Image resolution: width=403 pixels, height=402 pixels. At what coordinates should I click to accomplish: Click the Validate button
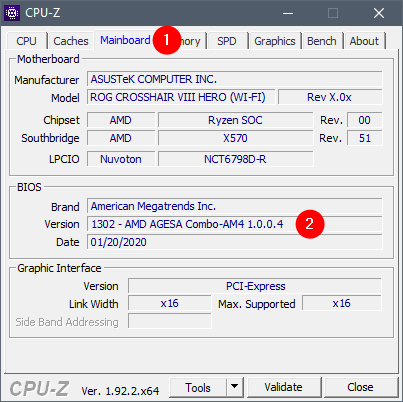(x=284, y=387)
